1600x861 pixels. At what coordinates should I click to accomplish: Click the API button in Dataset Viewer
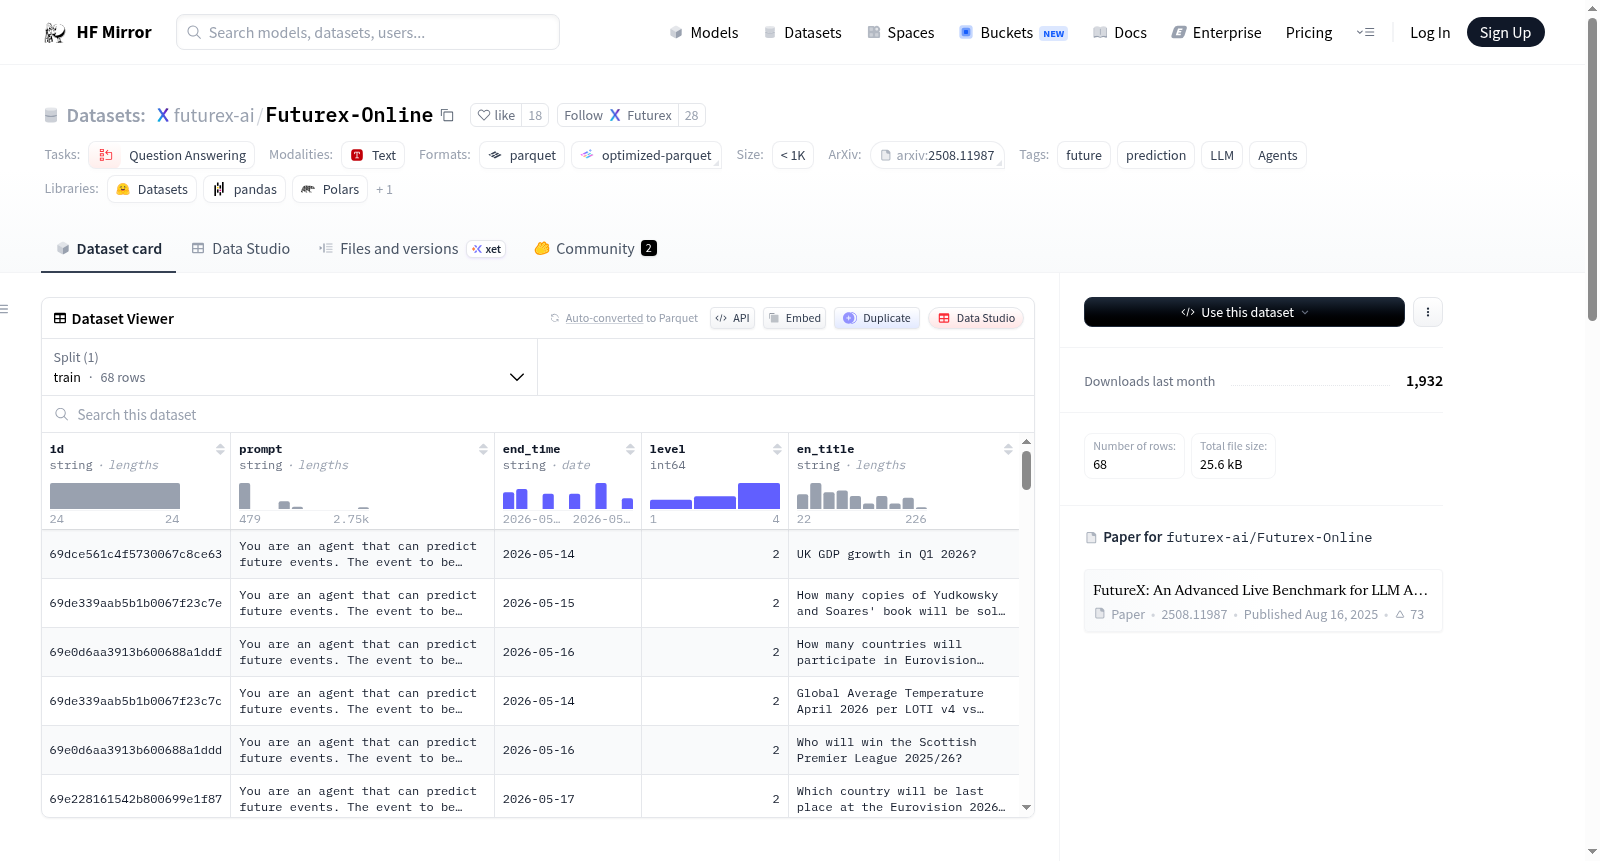[x=732, y=319]
